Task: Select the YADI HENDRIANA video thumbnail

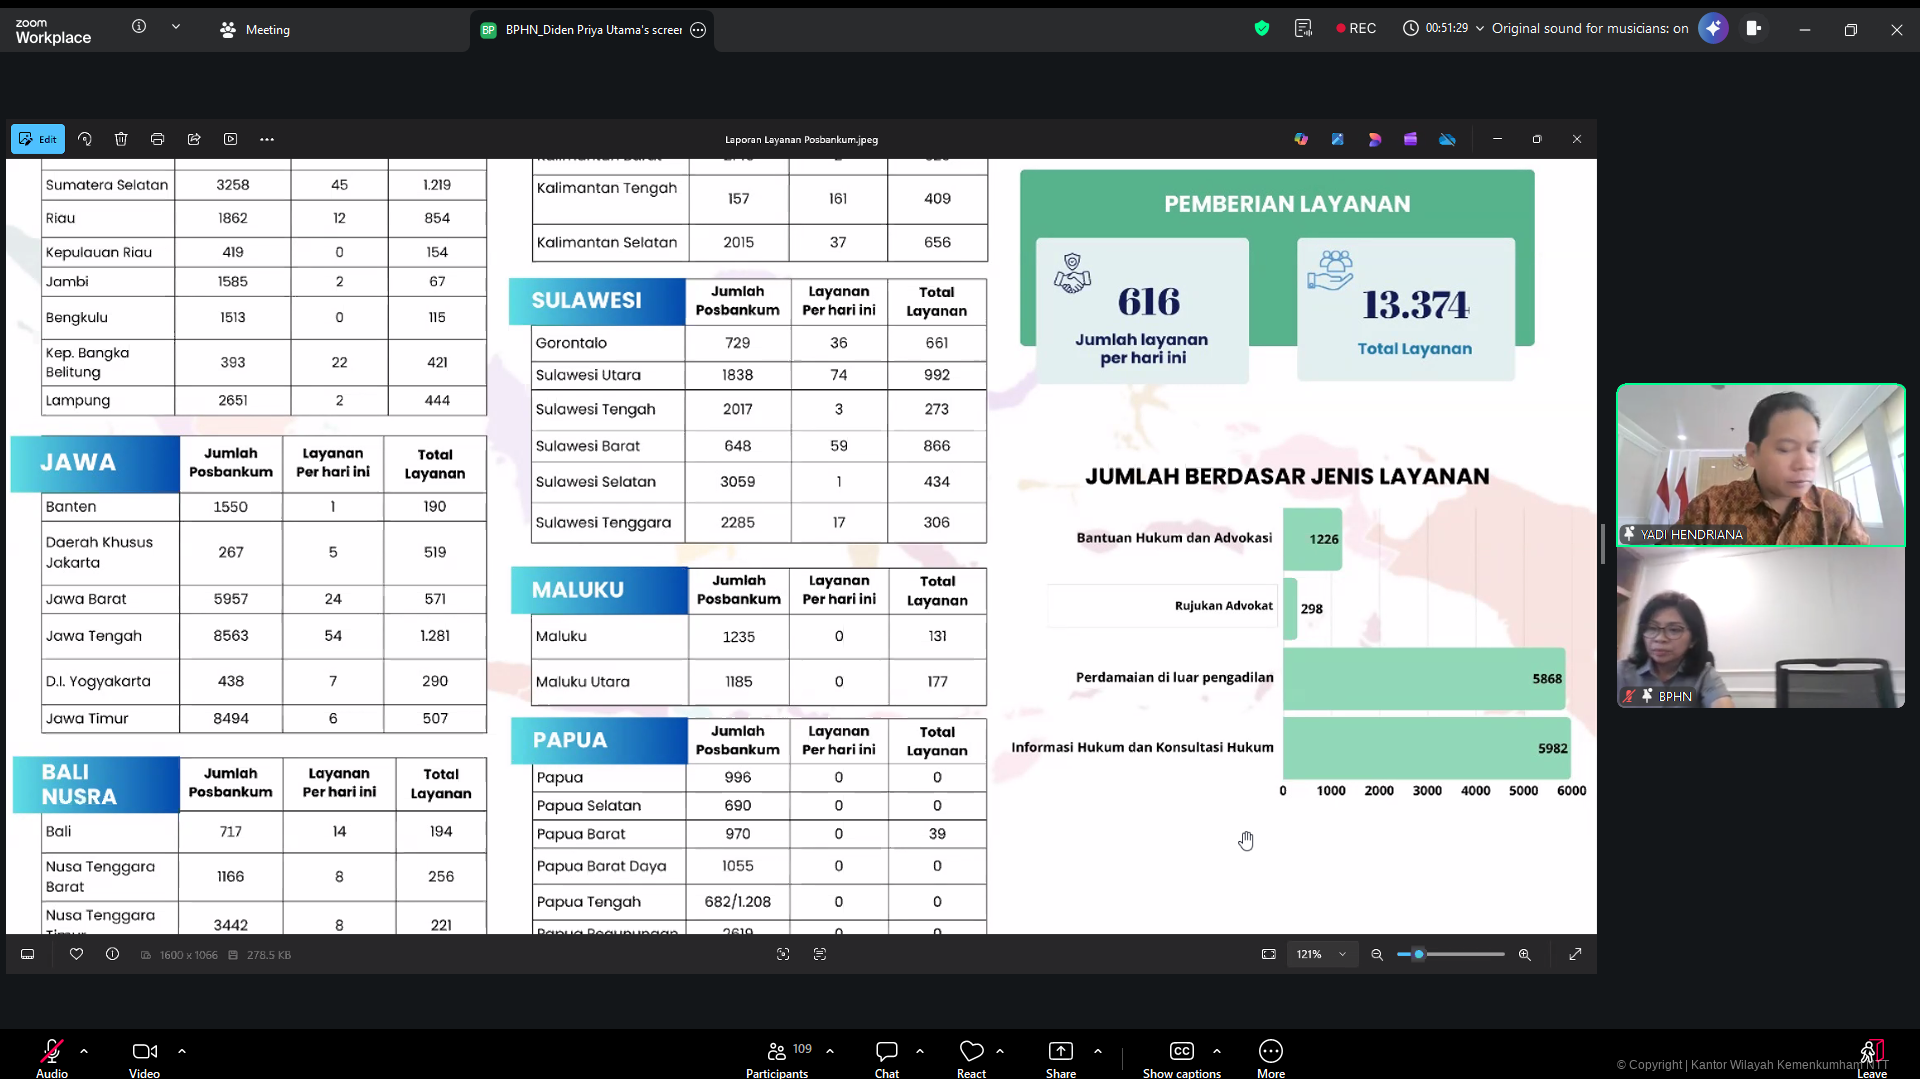Action: coord(1760,465)
